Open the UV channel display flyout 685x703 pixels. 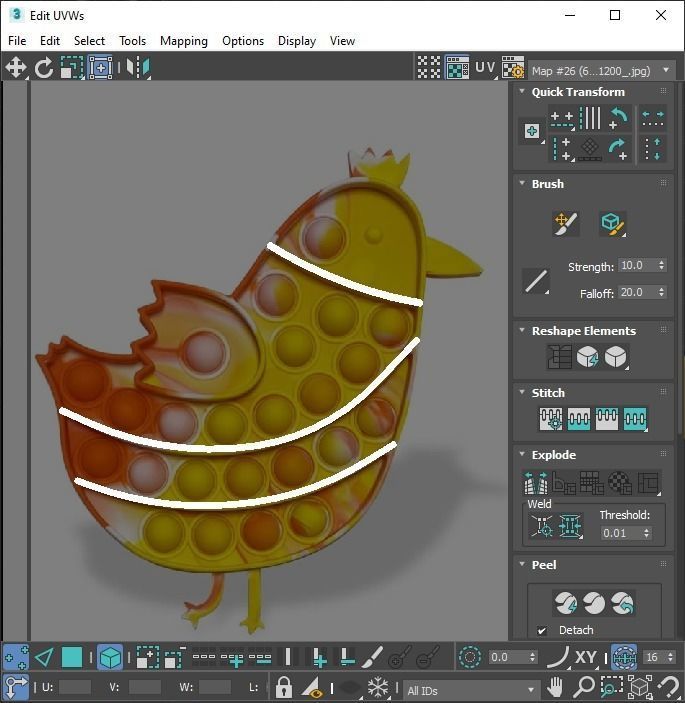click(486, 68)
